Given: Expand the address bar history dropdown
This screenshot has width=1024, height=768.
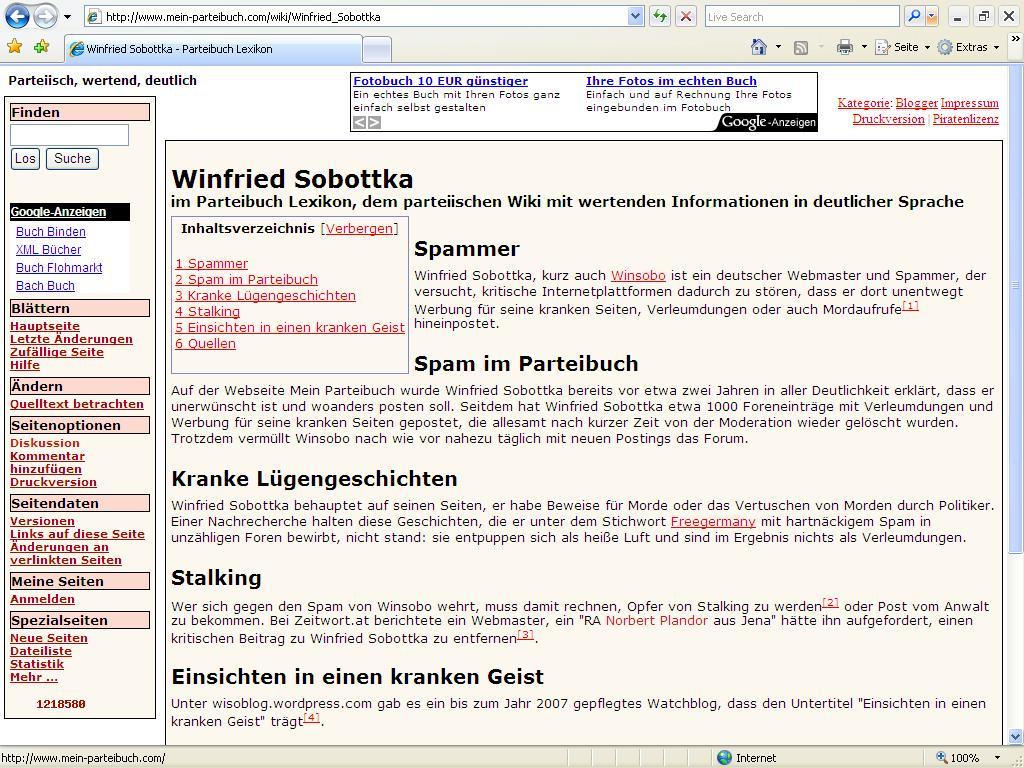Looking at the screenshot, I should (635, 17).
